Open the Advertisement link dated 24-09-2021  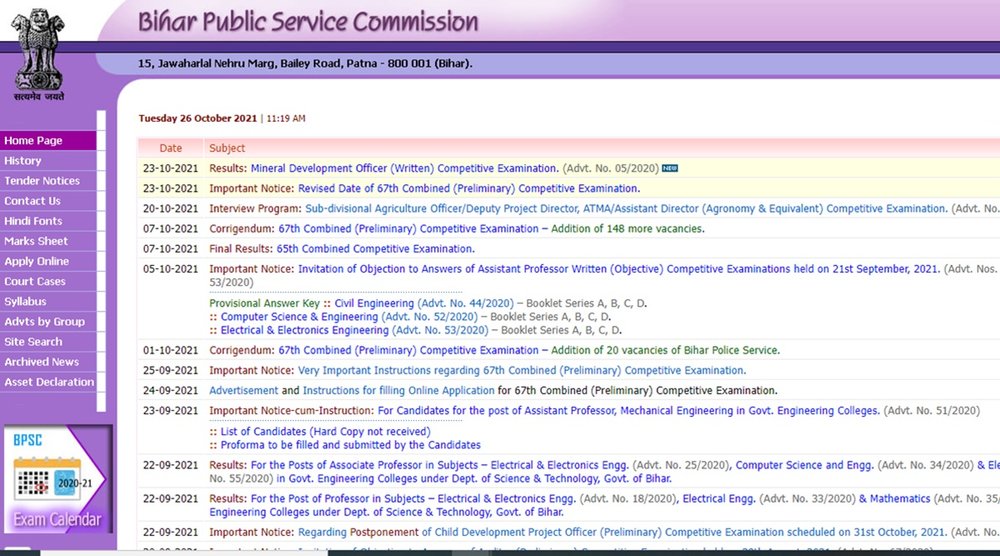click(x=244, y=391)
